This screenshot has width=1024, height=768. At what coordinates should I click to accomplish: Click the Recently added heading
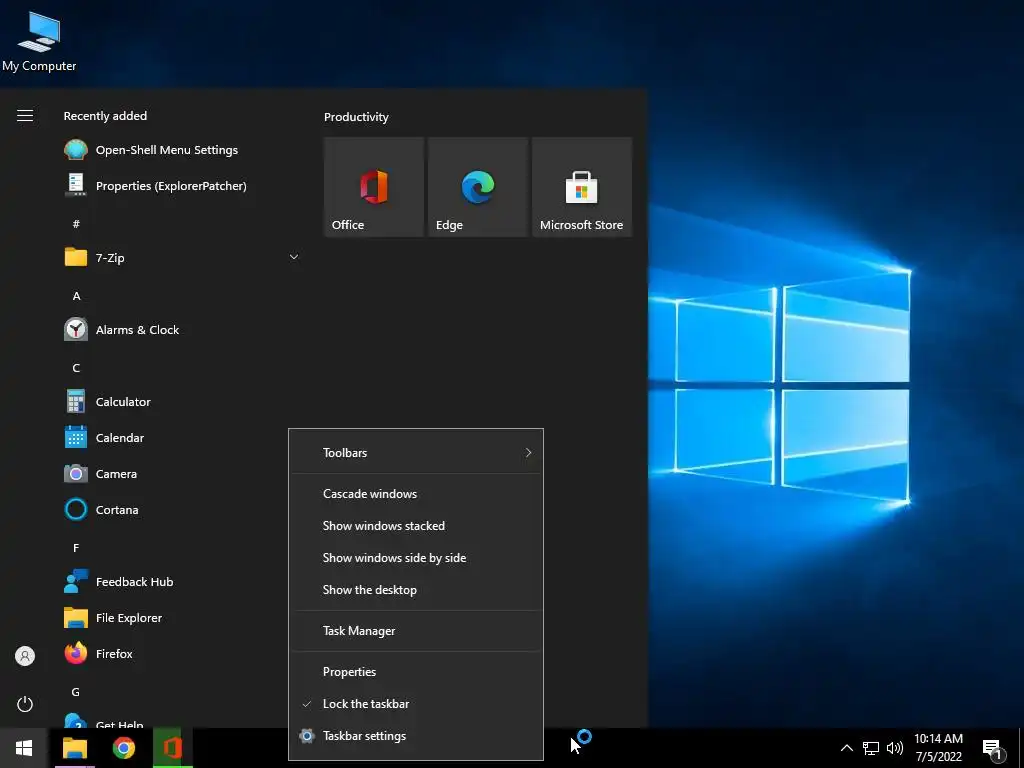(x=105, y=116)
